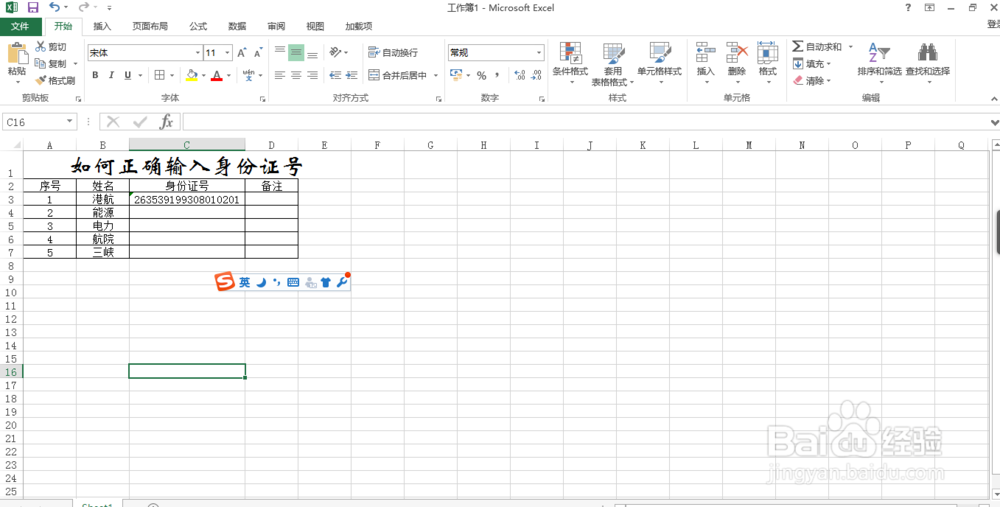Open Sort and Filter (排序和筛选)

[x=879, y=63]
